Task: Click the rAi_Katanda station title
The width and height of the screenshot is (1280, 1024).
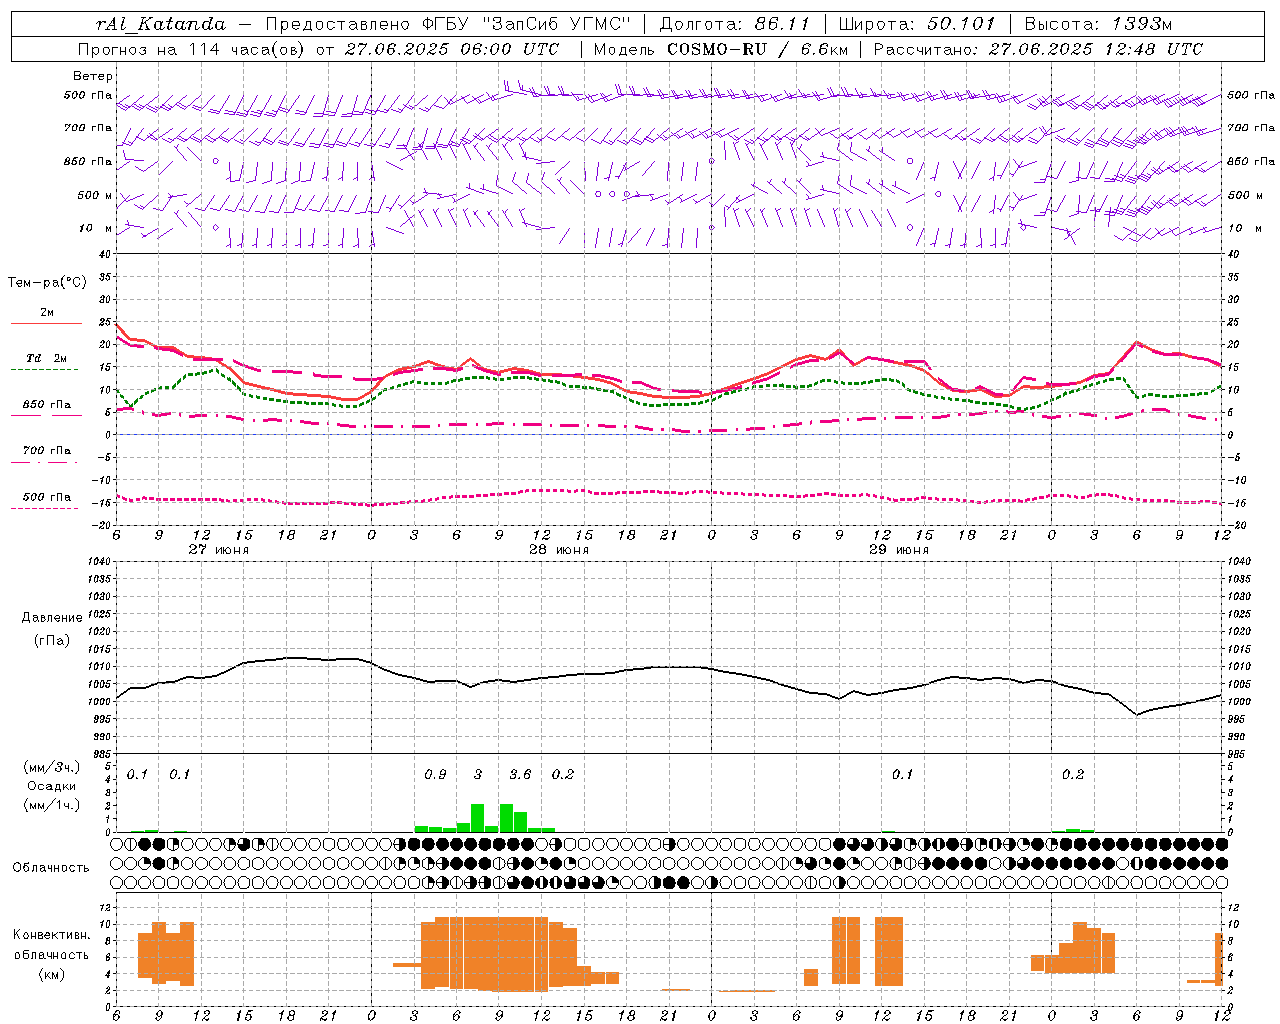Action: [161, 24]
